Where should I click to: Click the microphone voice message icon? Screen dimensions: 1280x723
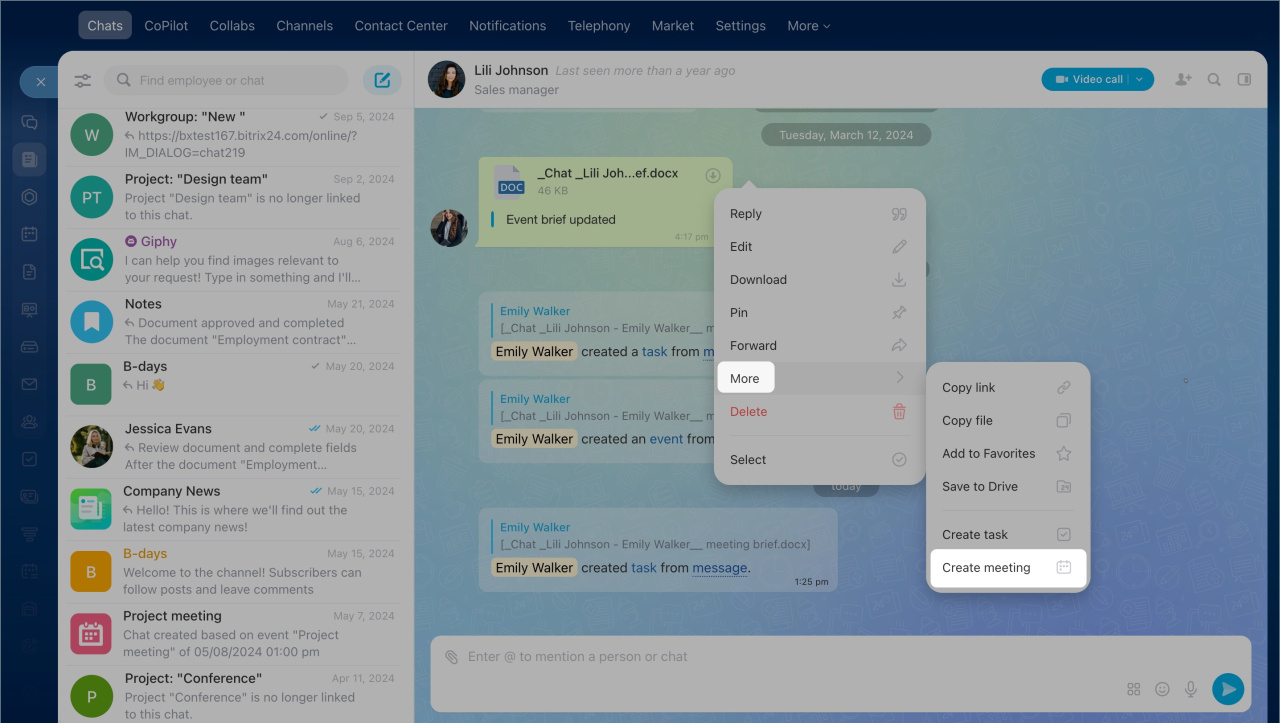pos(1190,689)
